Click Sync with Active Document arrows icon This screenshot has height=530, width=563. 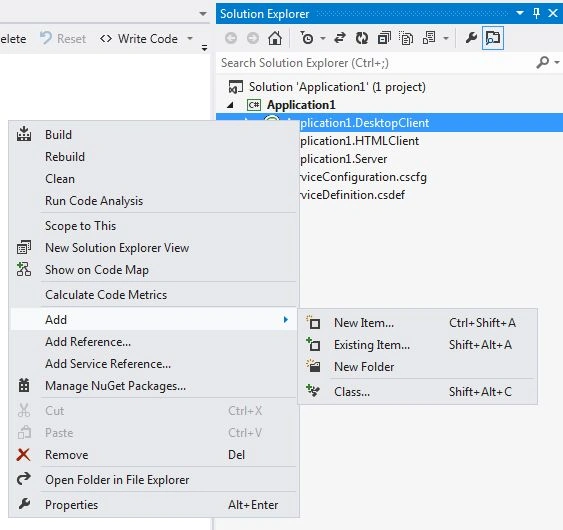(x=340, y=38)
